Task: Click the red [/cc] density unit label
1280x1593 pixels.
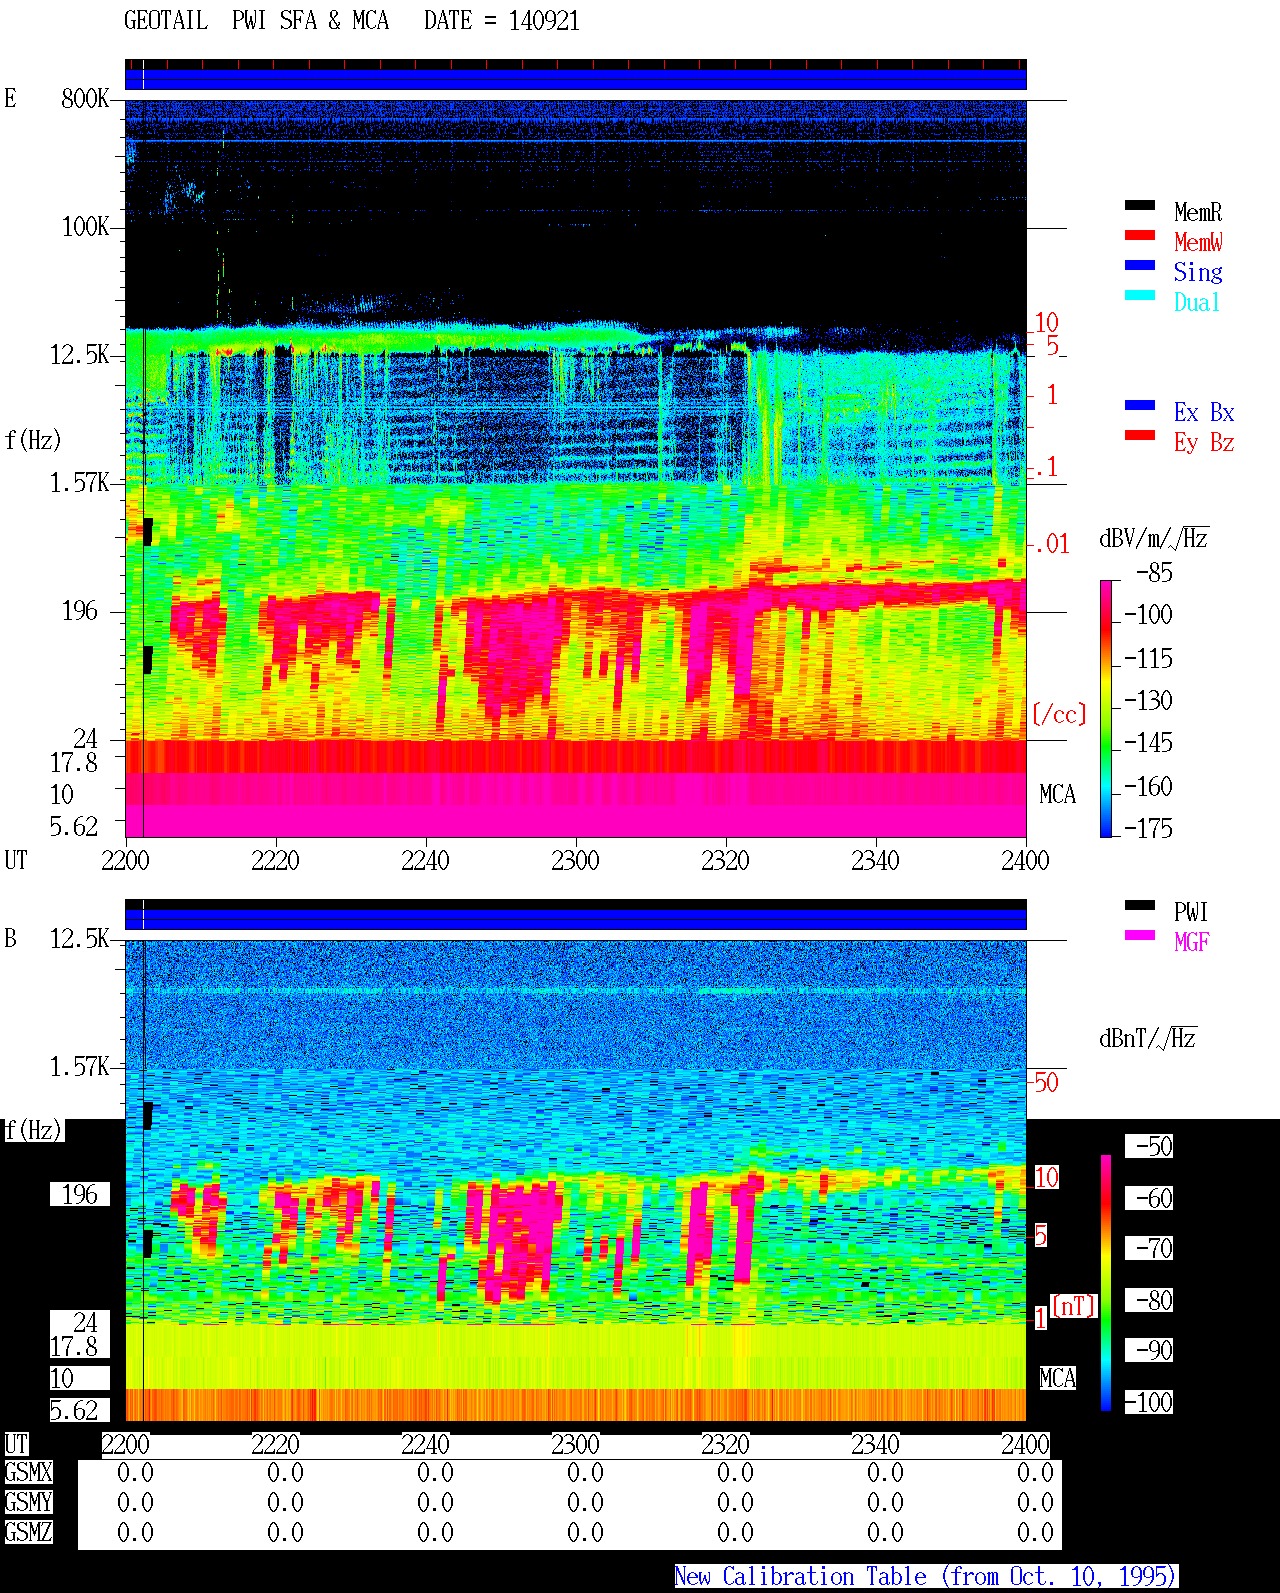Action: 1059,714
